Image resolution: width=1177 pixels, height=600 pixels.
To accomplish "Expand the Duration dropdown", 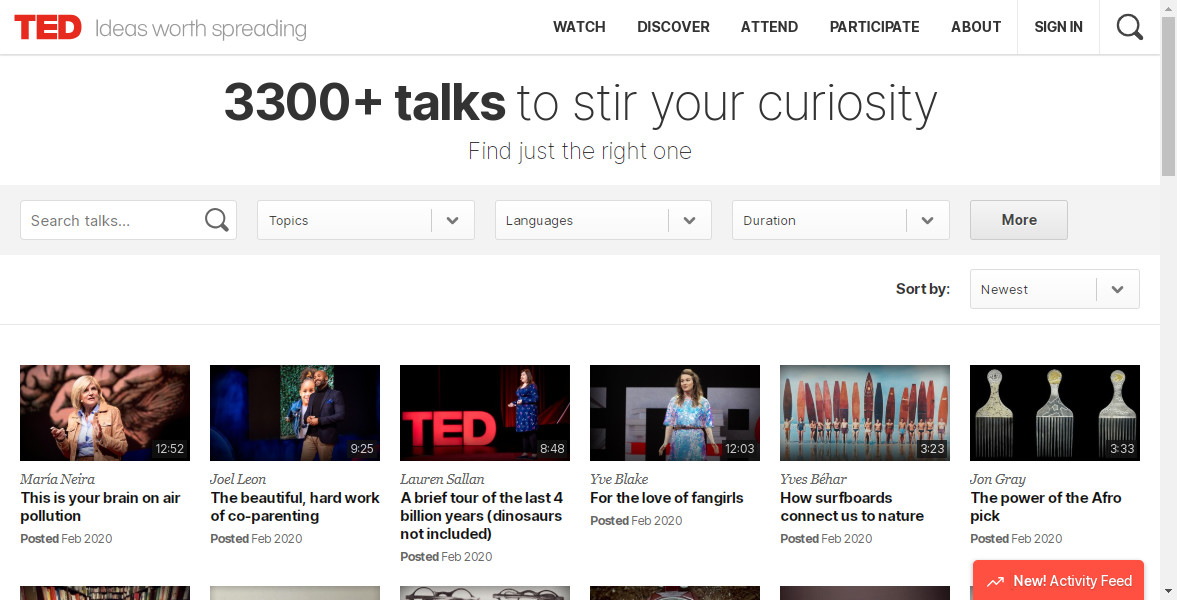I will [x=841, y=220].
